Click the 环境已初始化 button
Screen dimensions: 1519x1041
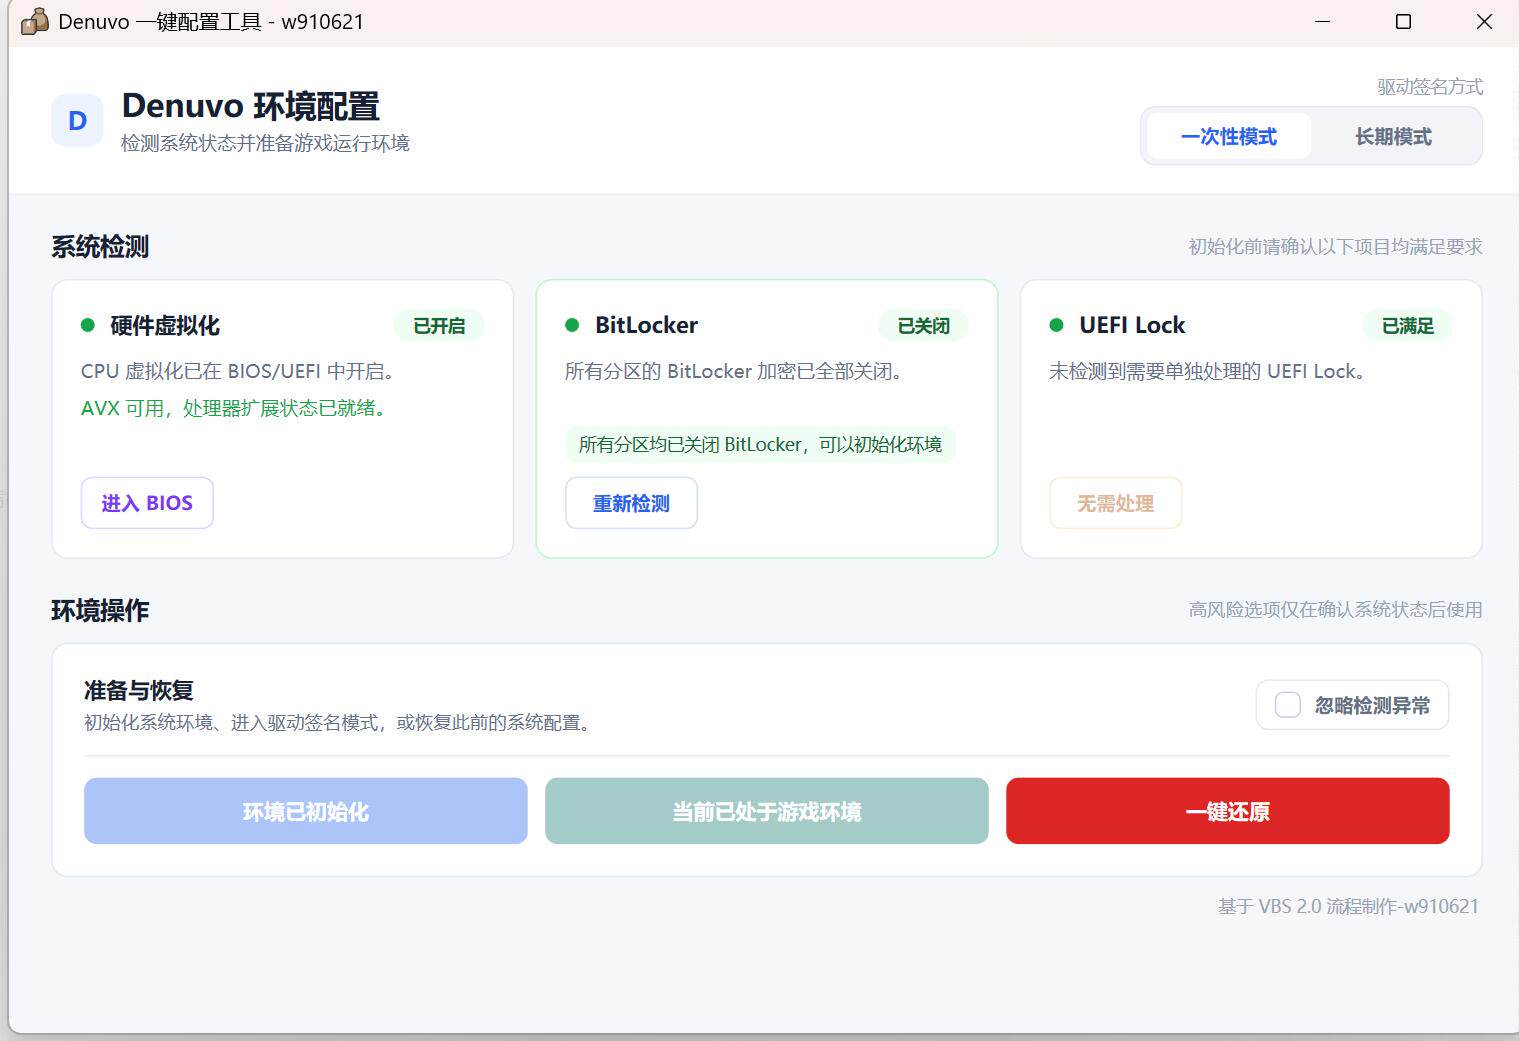pyautogui.click(x=305, y=811)
